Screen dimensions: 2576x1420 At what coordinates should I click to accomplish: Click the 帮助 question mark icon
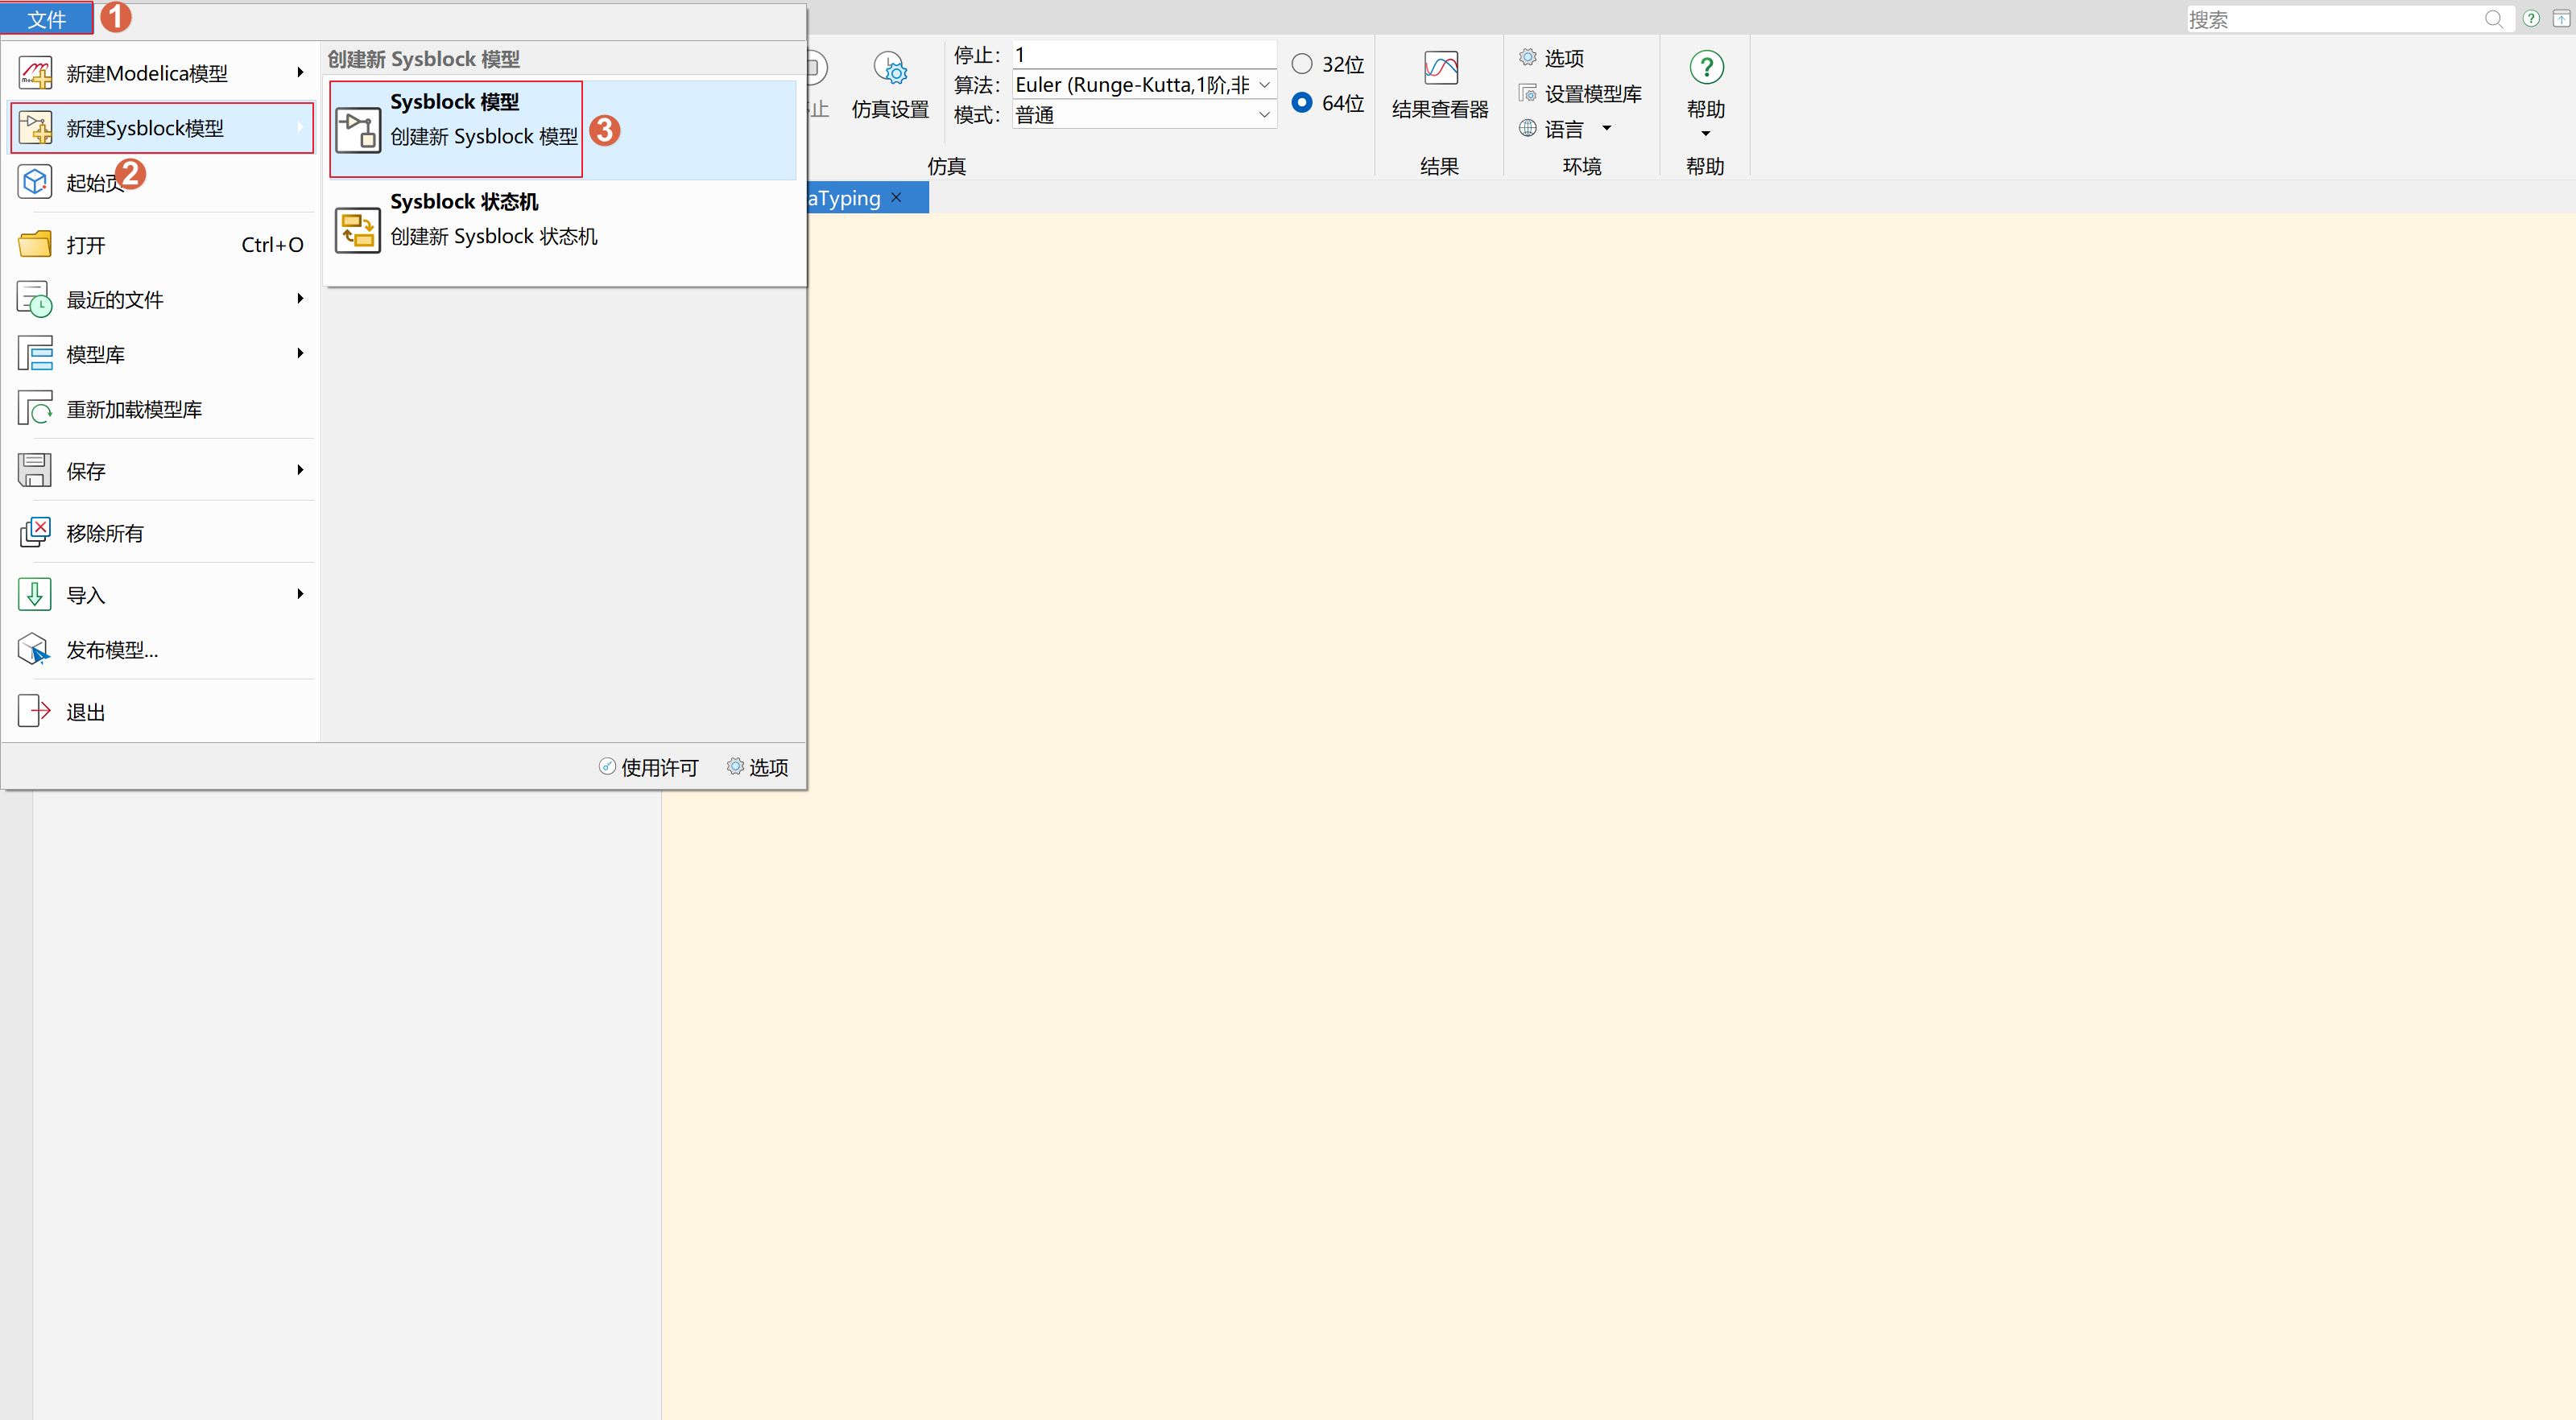click(x=1706, y=68)
